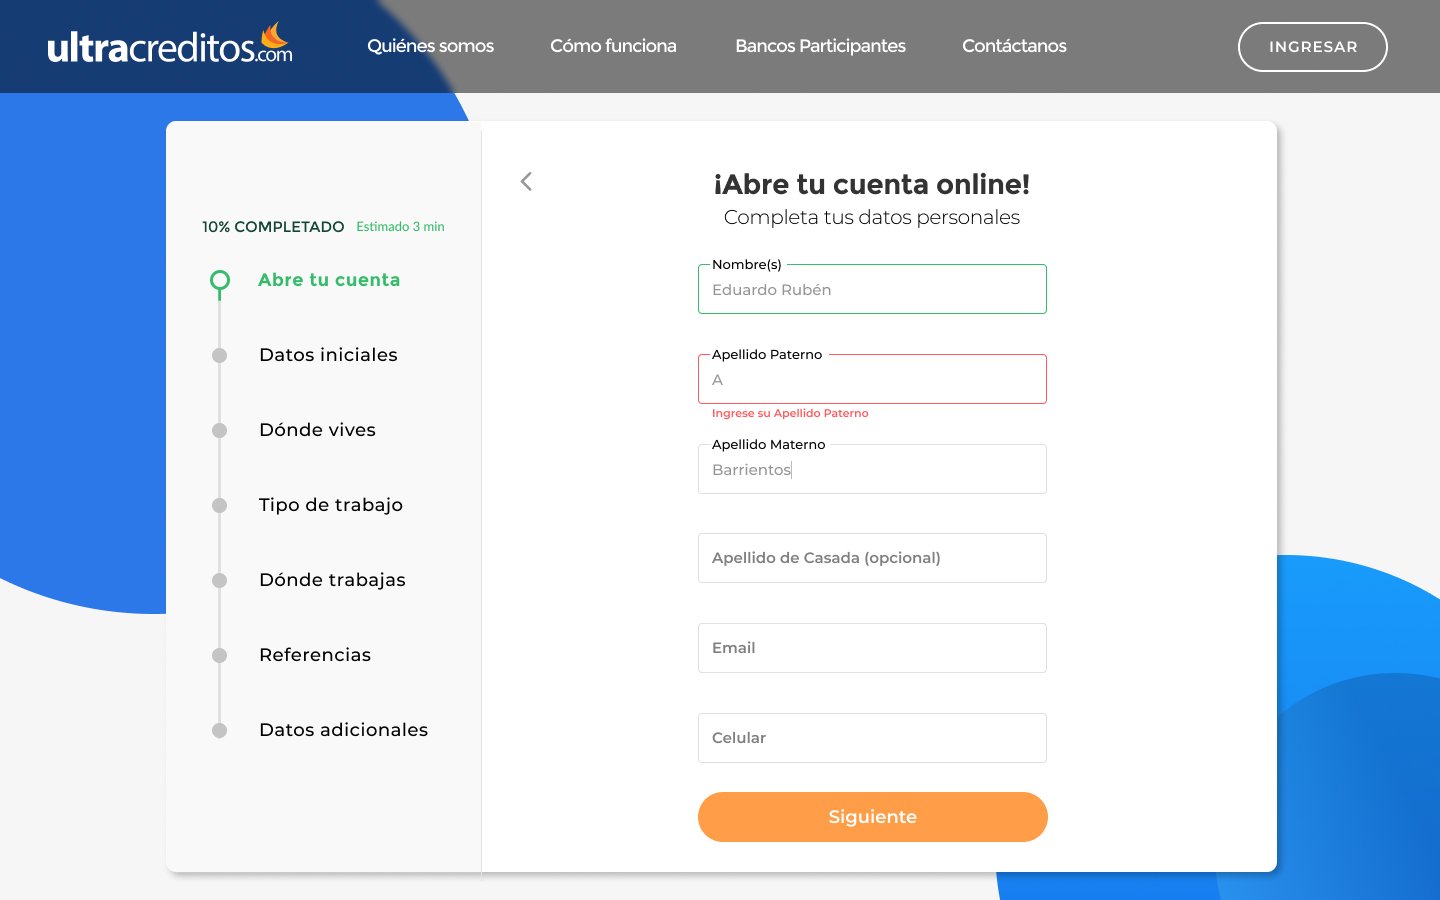Click the 'Datos adicionales' step
Image resolution: width=1440 pixels, height=900 pixels.
pos(343,730)
